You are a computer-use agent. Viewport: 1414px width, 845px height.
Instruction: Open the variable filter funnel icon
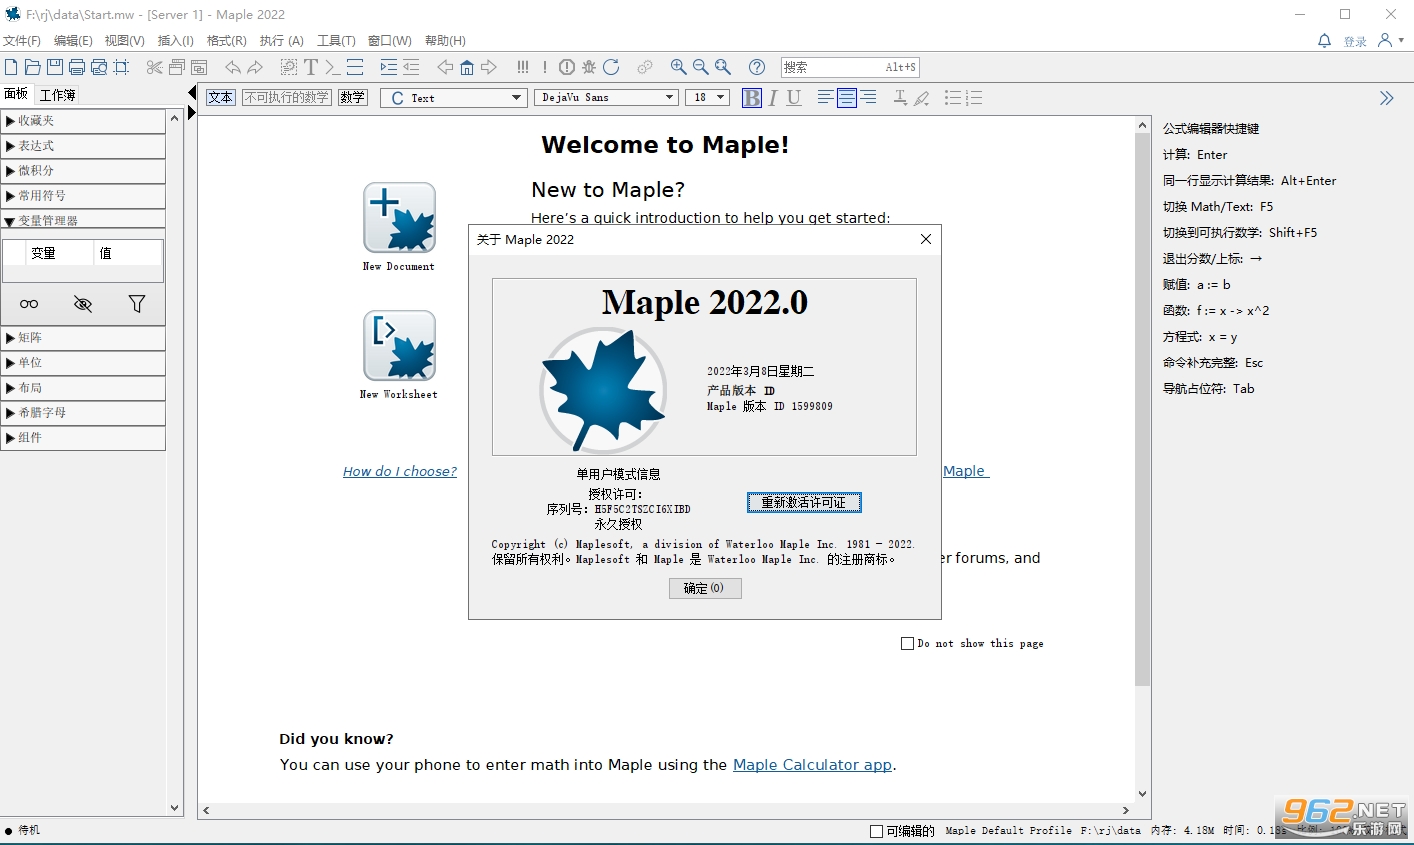[137, 304]
